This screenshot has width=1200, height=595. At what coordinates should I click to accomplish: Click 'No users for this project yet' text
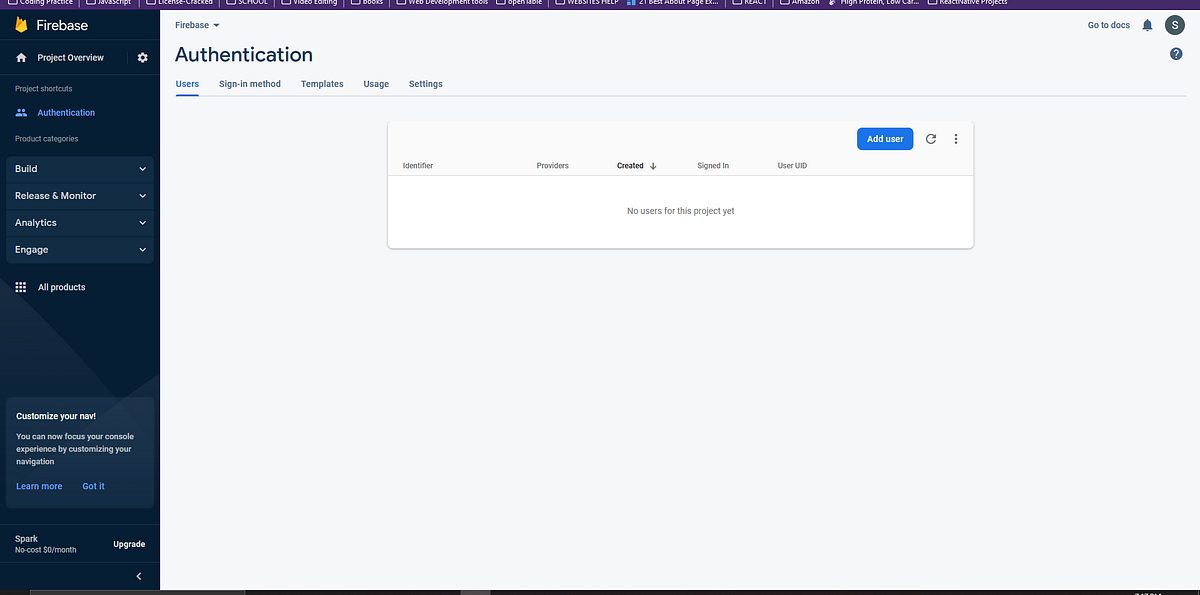pos(680,211)
